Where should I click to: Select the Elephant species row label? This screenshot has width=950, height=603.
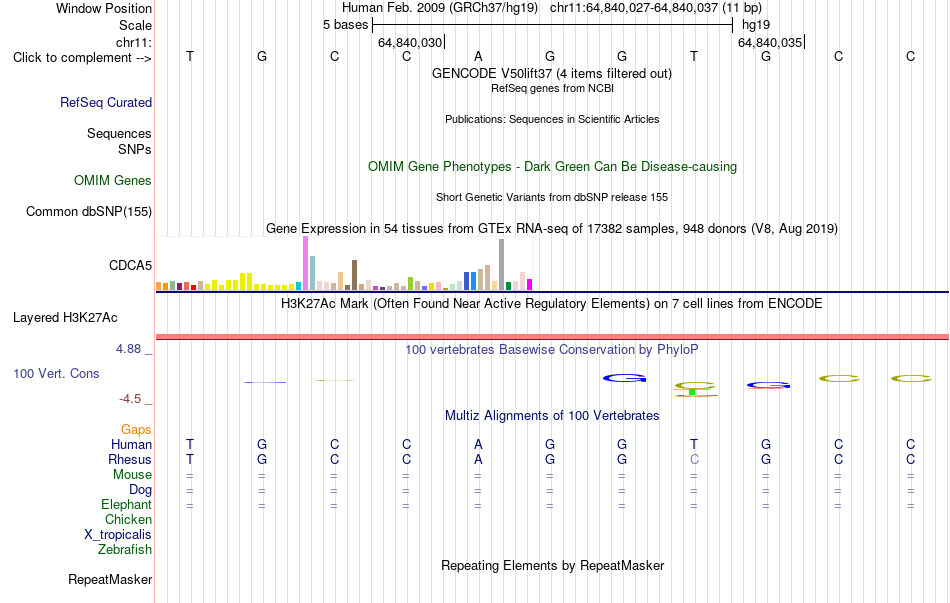127,504
